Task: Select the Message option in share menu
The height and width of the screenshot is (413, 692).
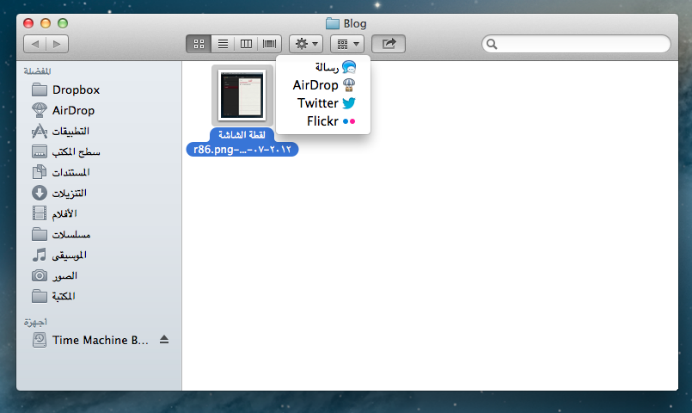Action: coord(330,67)
